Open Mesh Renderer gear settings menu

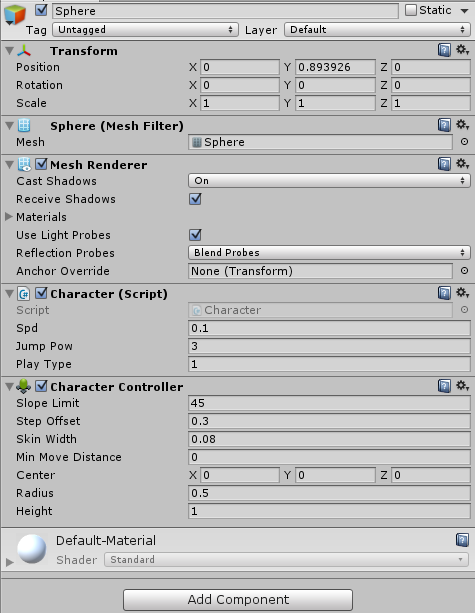click(462, 164)
